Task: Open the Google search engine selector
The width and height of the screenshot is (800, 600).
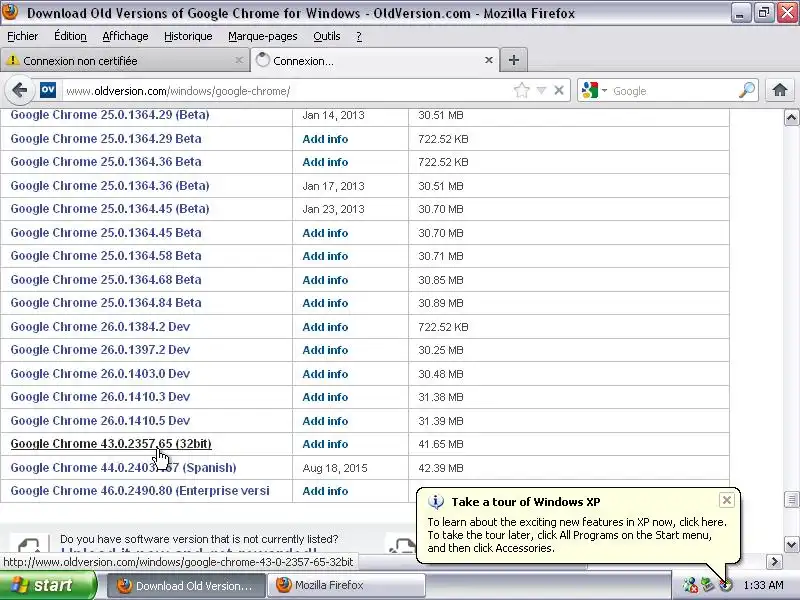Action: click(594, 91)
